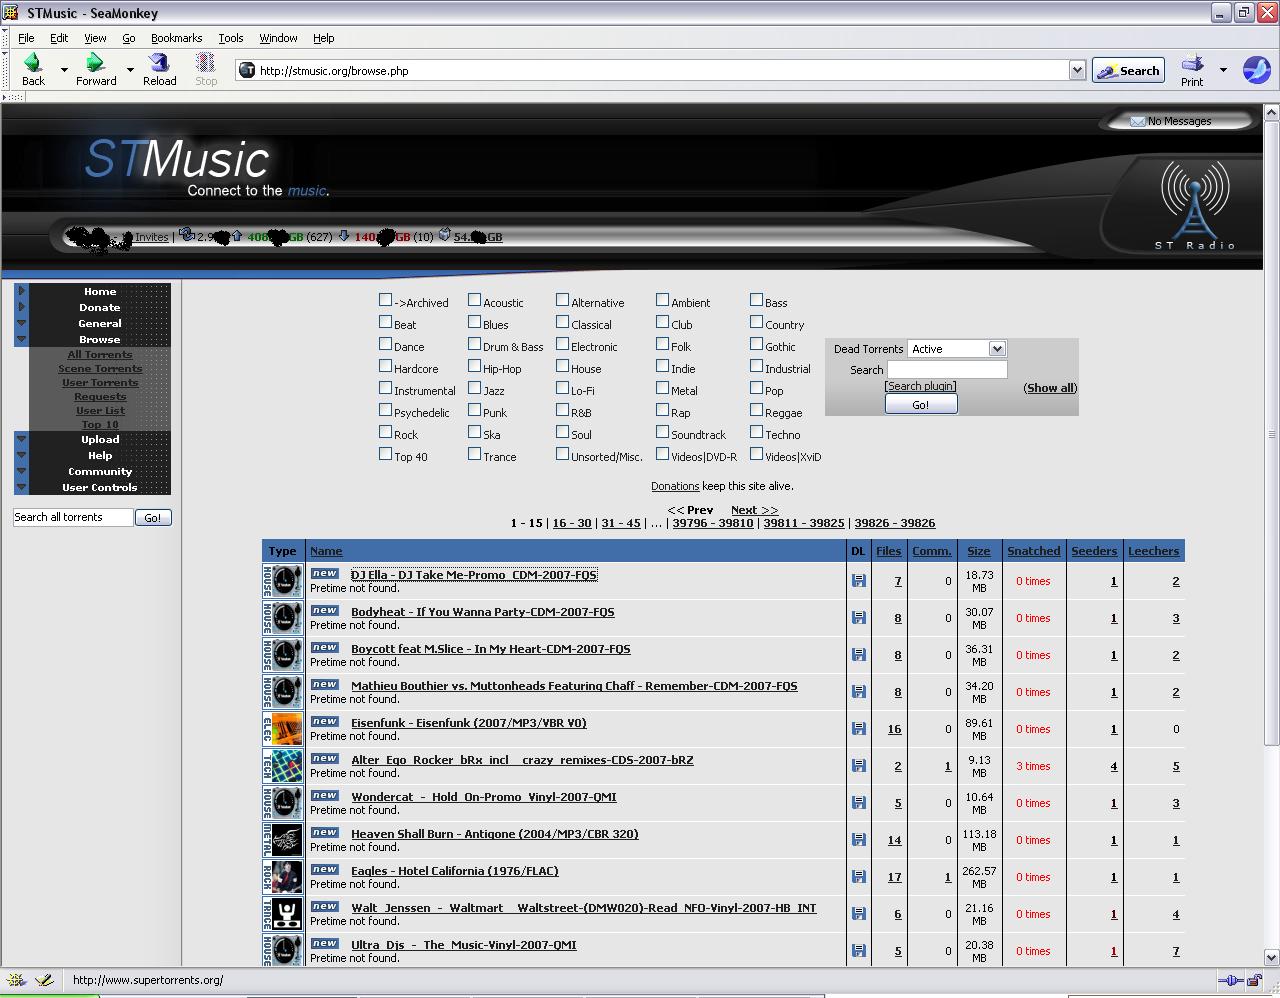The width and height of the screenshot is (1280, 998).
Task: Click Metal category icon beside Heaven Shall Burn
Action: [283, 840]
